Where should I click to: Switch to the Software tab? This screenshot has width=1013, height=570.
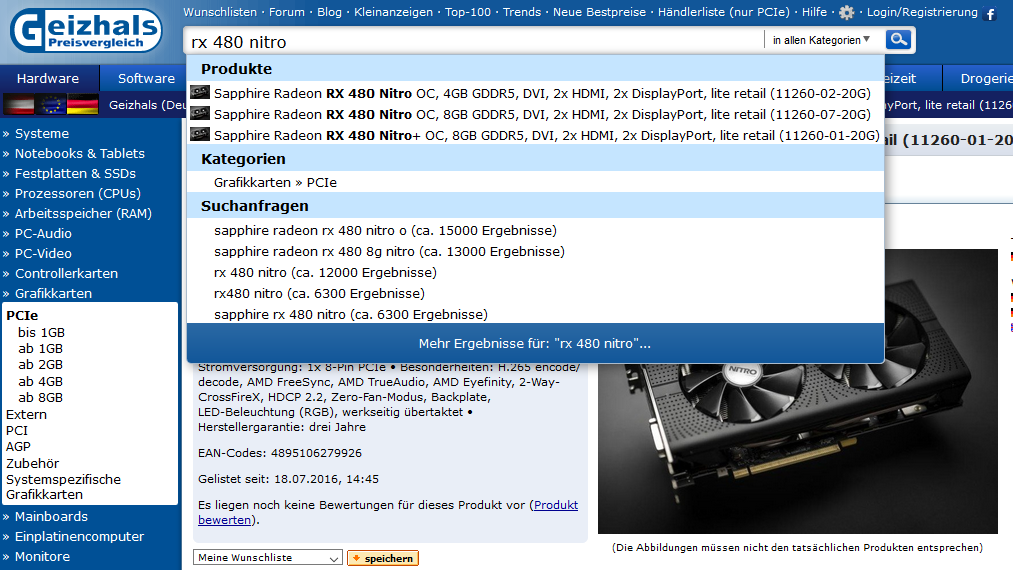[x=146, y=78]
